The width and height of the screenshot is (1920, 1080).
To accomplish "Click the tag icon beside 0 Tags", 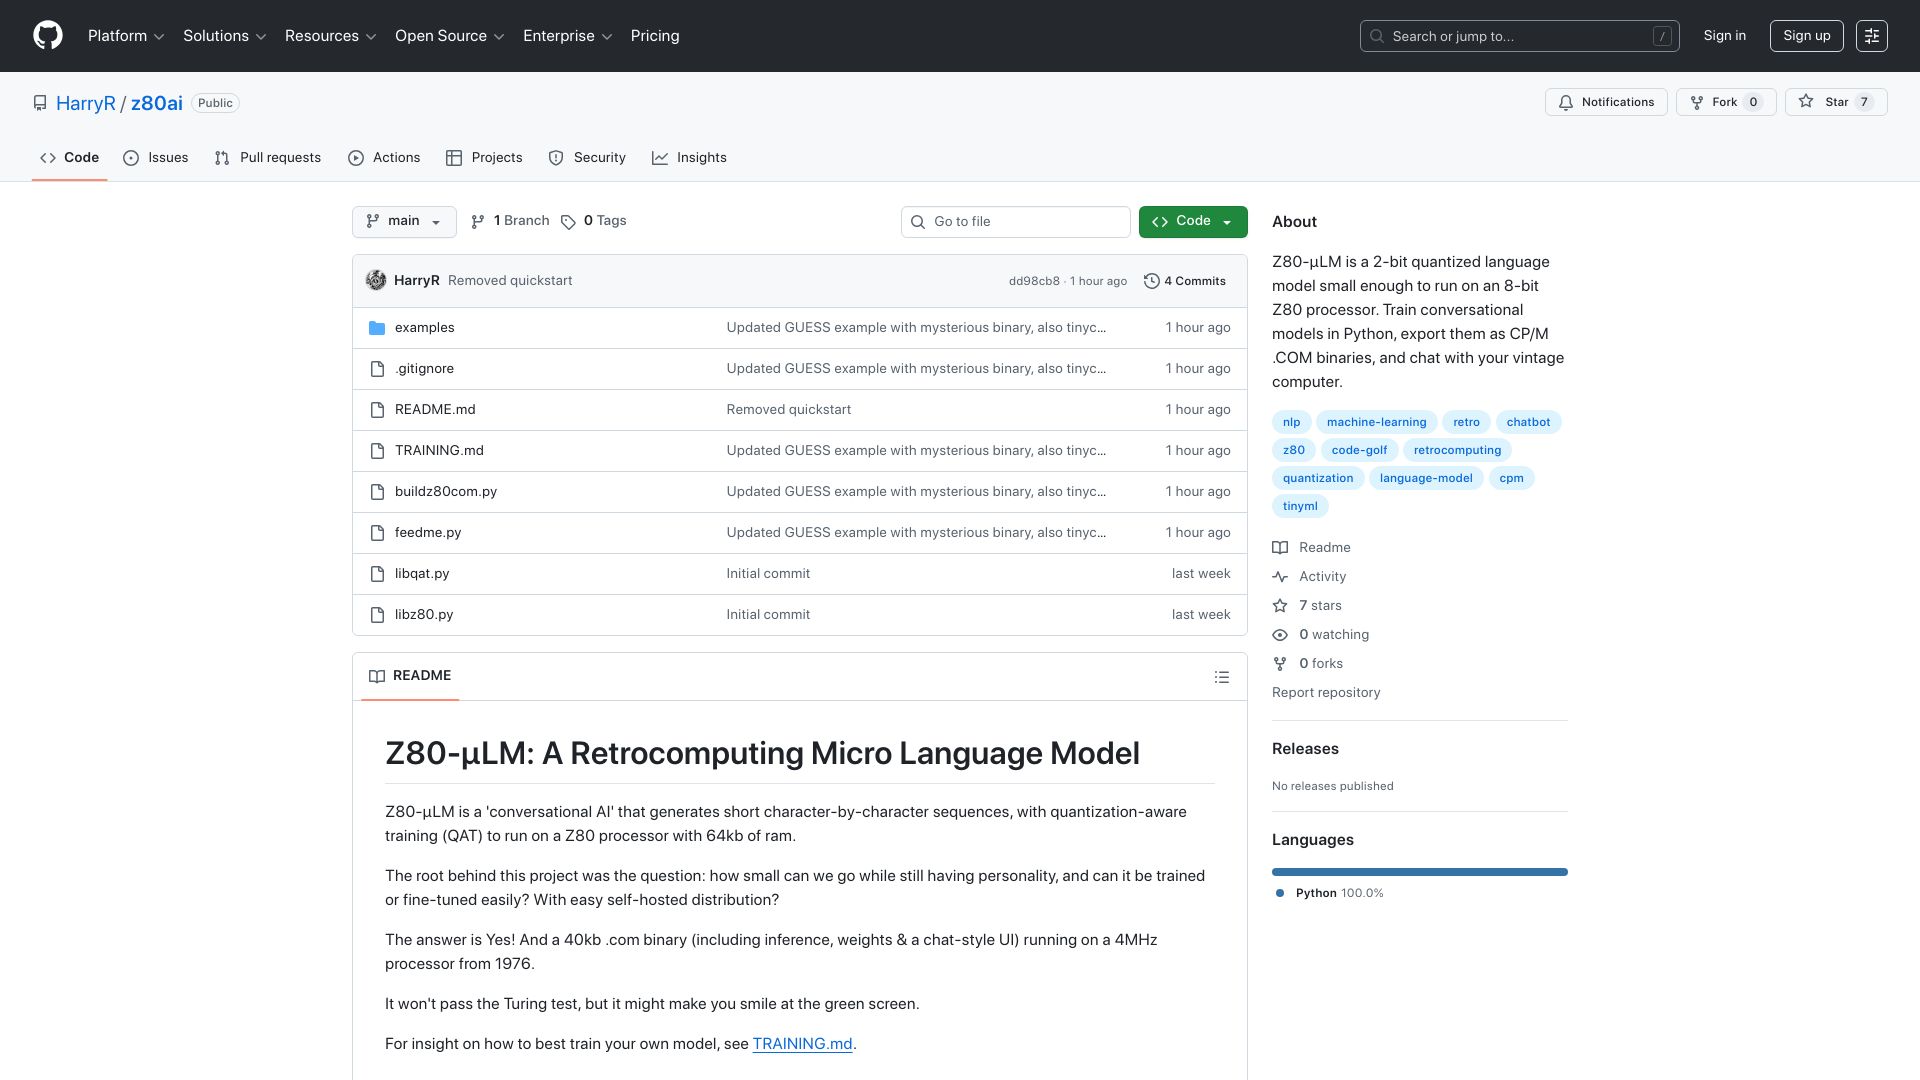I will pyautogui.click(x=568, y=222).
